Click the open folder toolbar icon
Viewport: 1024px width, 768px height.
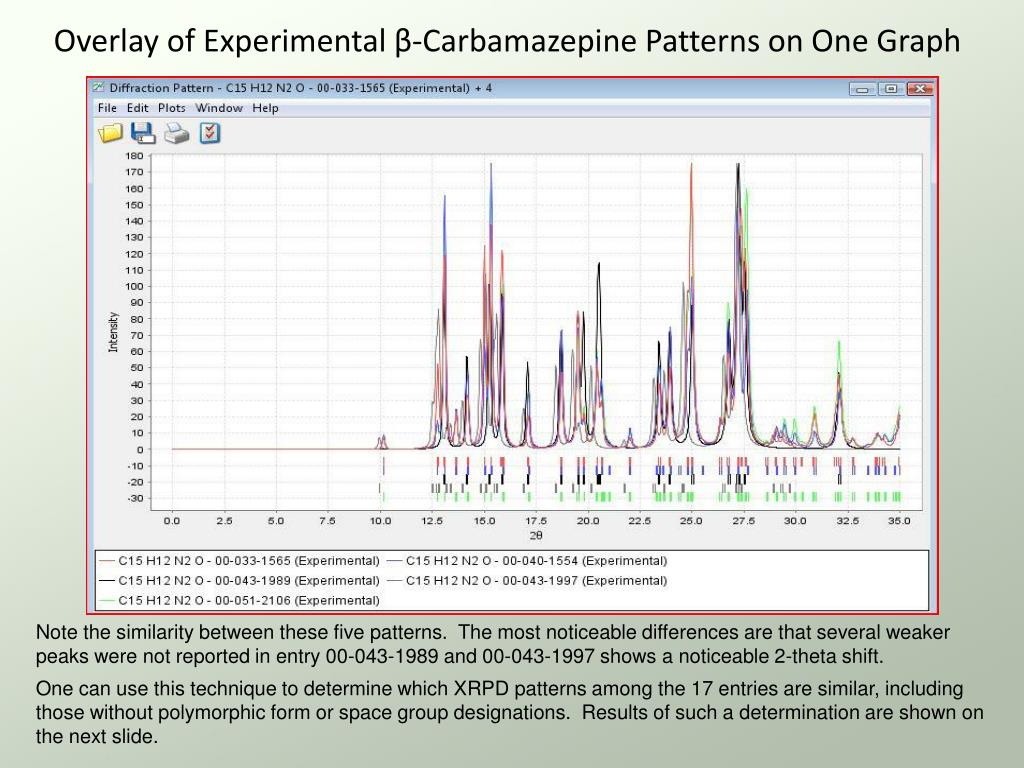(109, 133)
